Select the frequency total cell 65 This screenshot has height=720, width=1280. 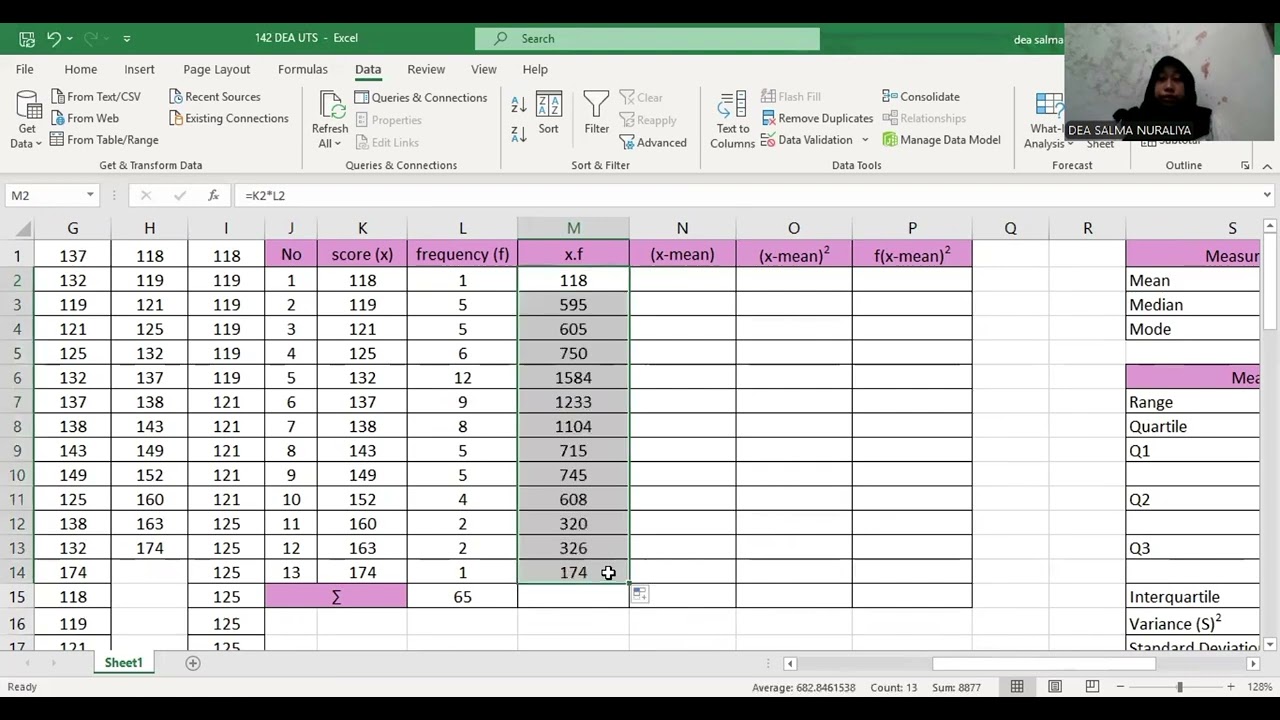(462, 597)
